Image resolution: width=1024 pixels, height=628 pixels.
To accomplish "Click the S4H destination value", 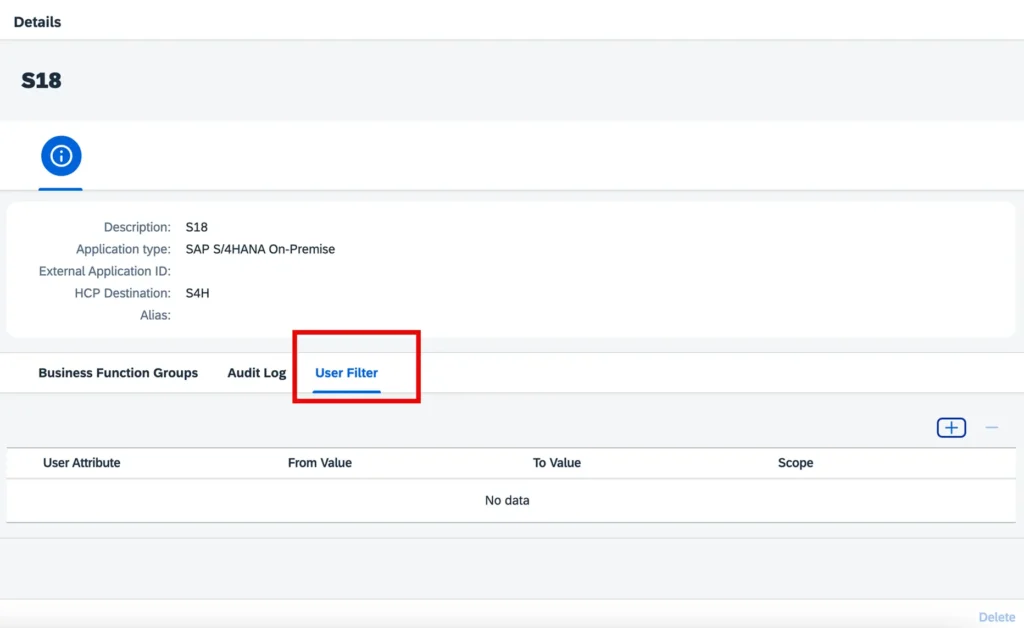I will pyautogui.click(x=197, y=293).
